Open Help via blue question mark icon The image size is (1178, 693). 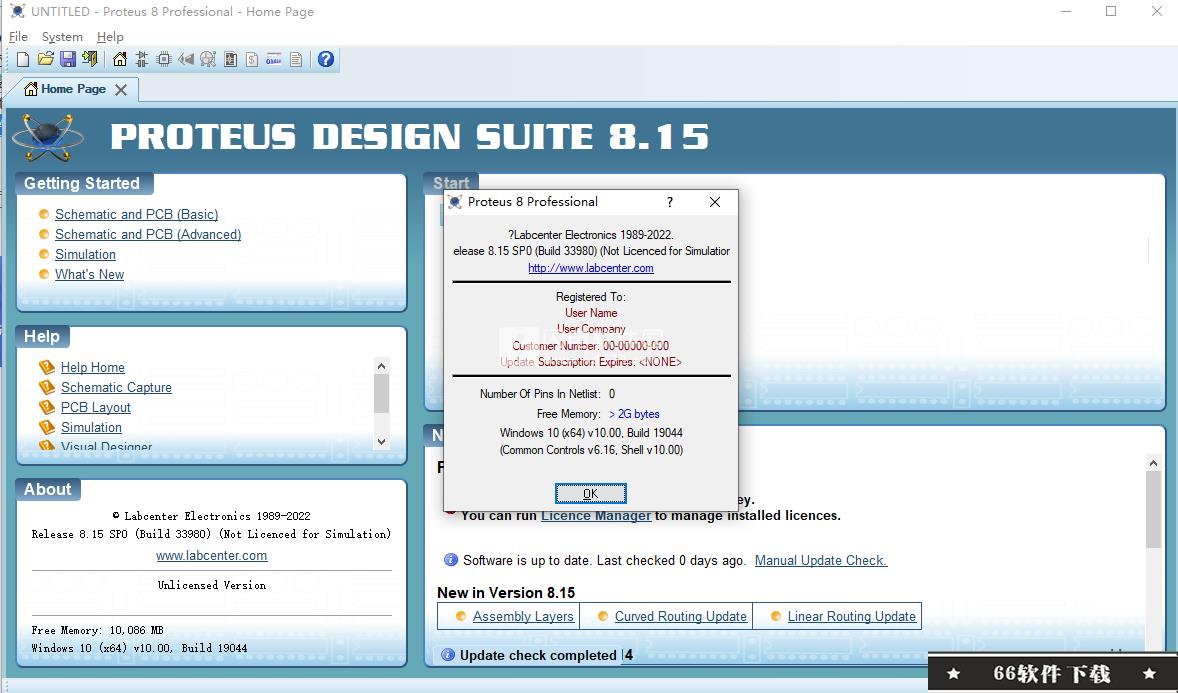click(325, 59)
